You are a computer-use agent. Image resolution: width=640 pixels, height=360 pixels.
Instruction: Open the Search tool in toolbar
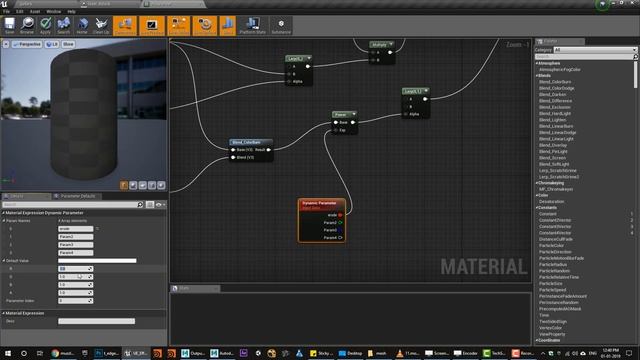pyautogui.click(x=63, y=25)
